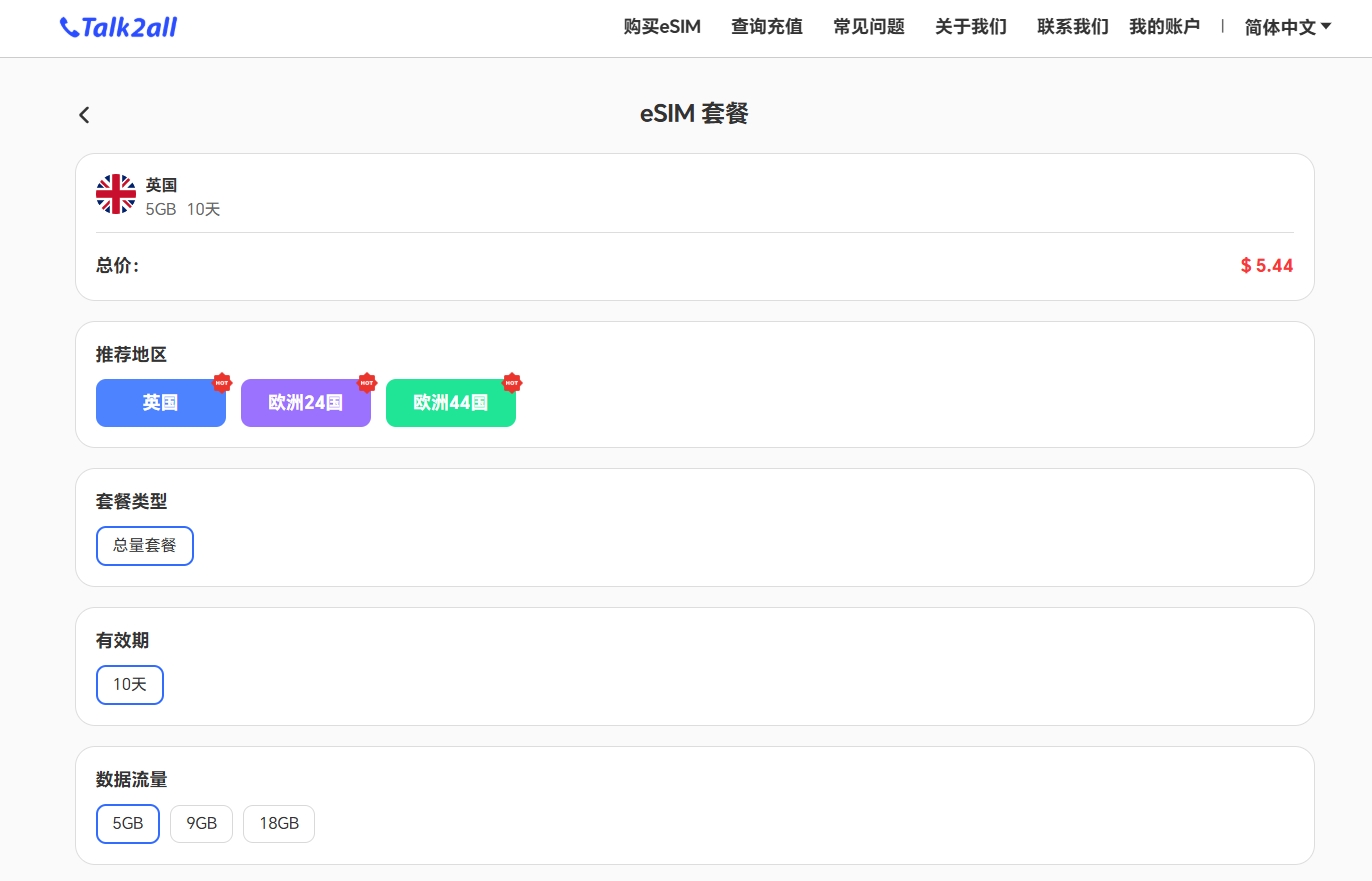Open 我的账户 account page

tap(1164, 27)
